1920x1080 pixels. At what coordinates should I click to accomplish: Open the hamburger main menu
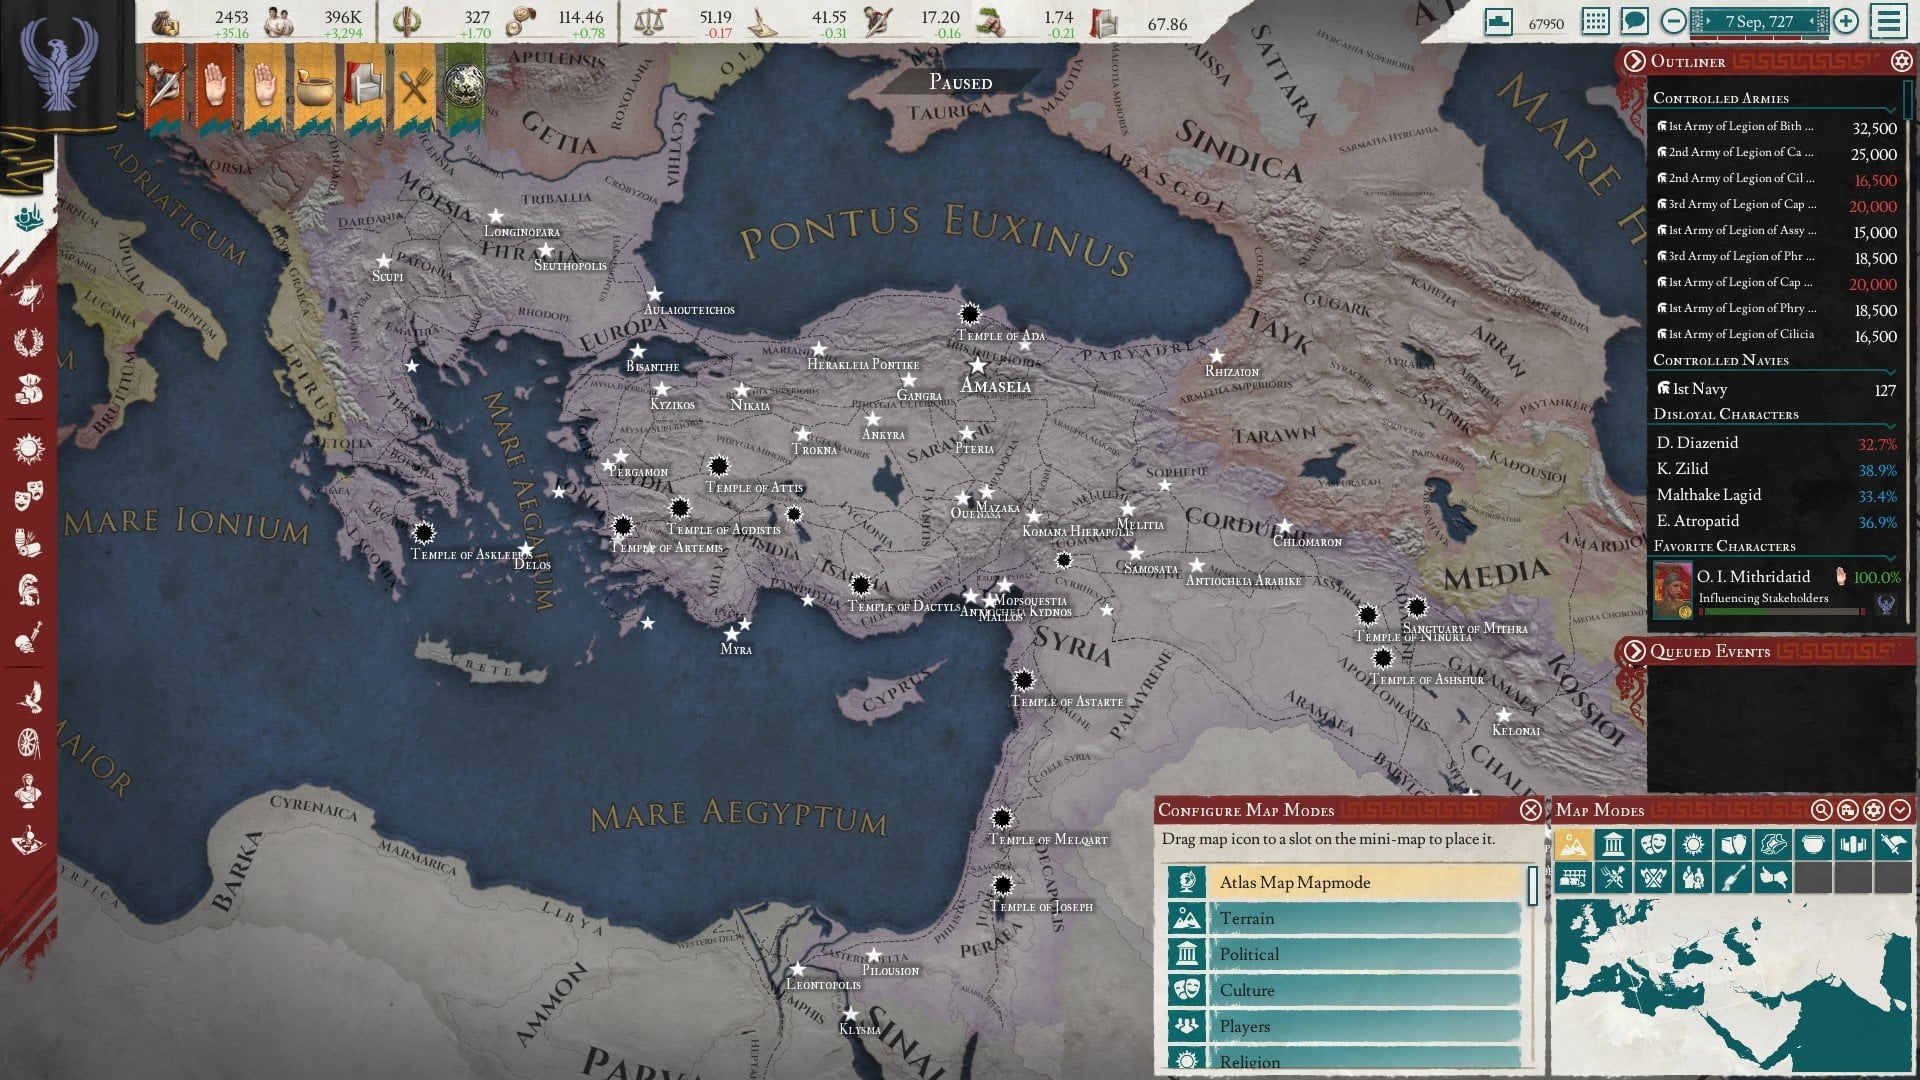(1889, 21)
